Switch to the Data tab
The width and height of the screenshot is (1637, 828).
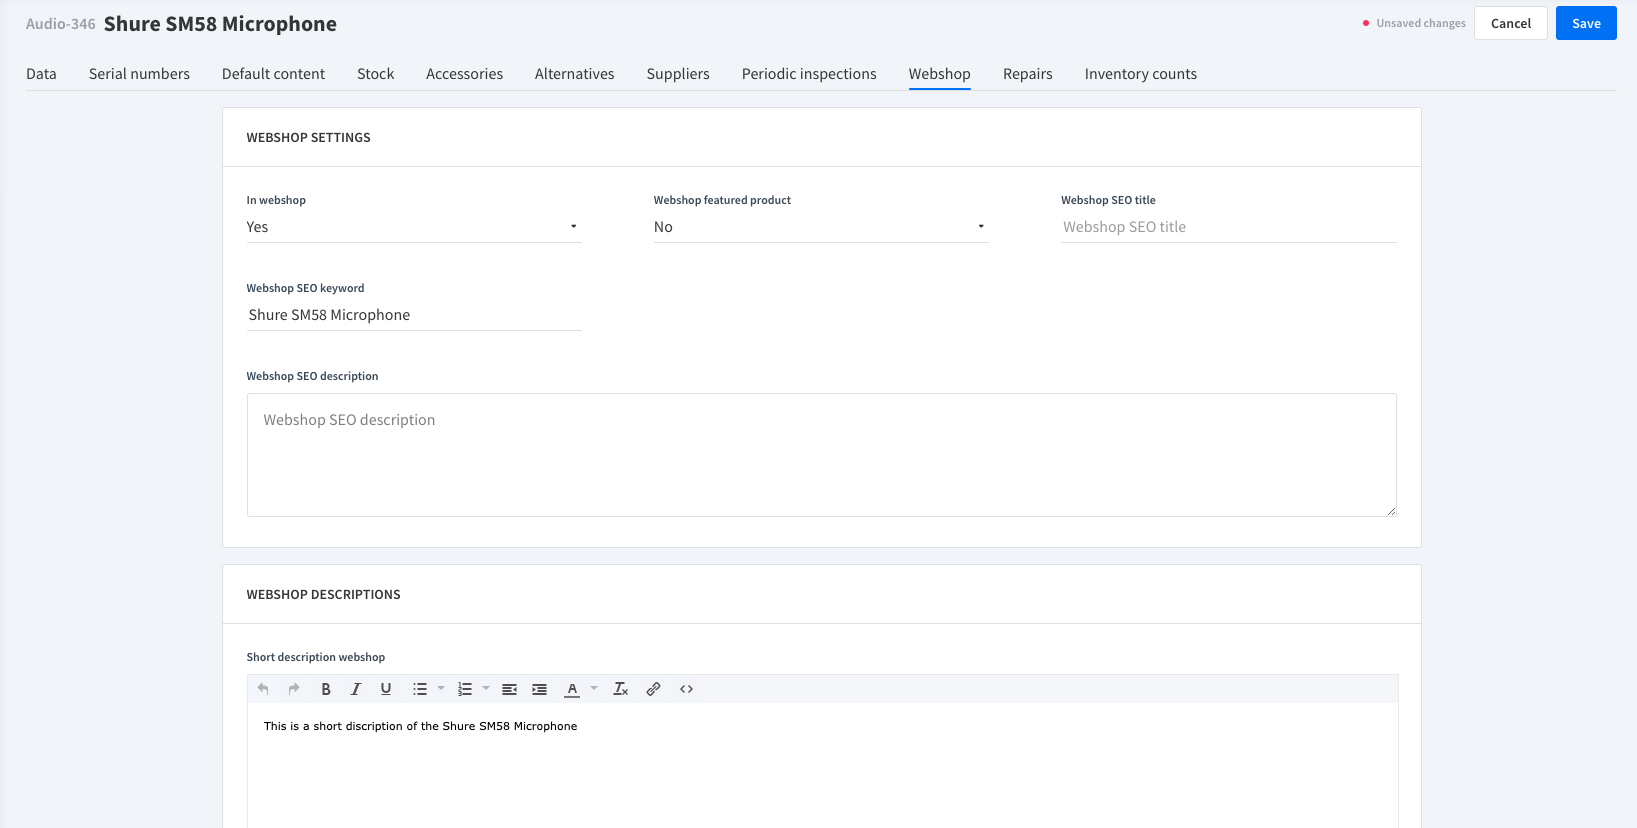pos(41,74)
